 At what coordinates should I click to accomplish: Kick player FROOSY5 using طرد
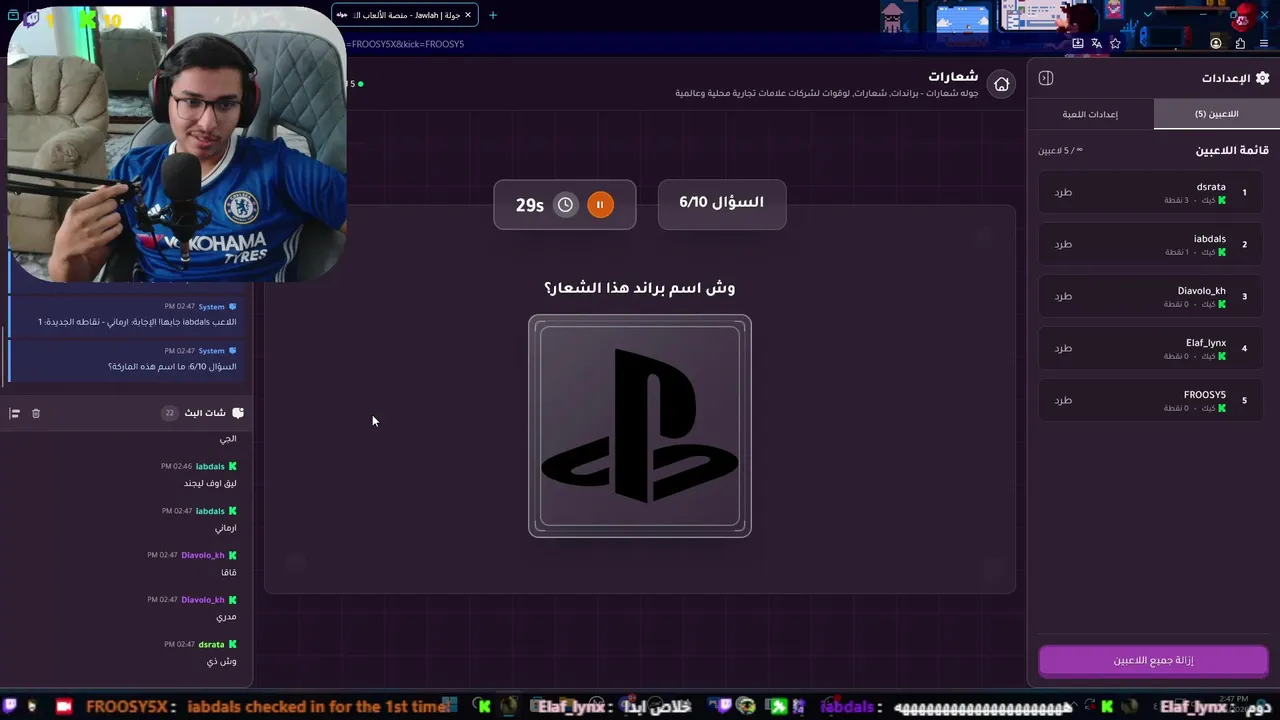(1063, 400)
